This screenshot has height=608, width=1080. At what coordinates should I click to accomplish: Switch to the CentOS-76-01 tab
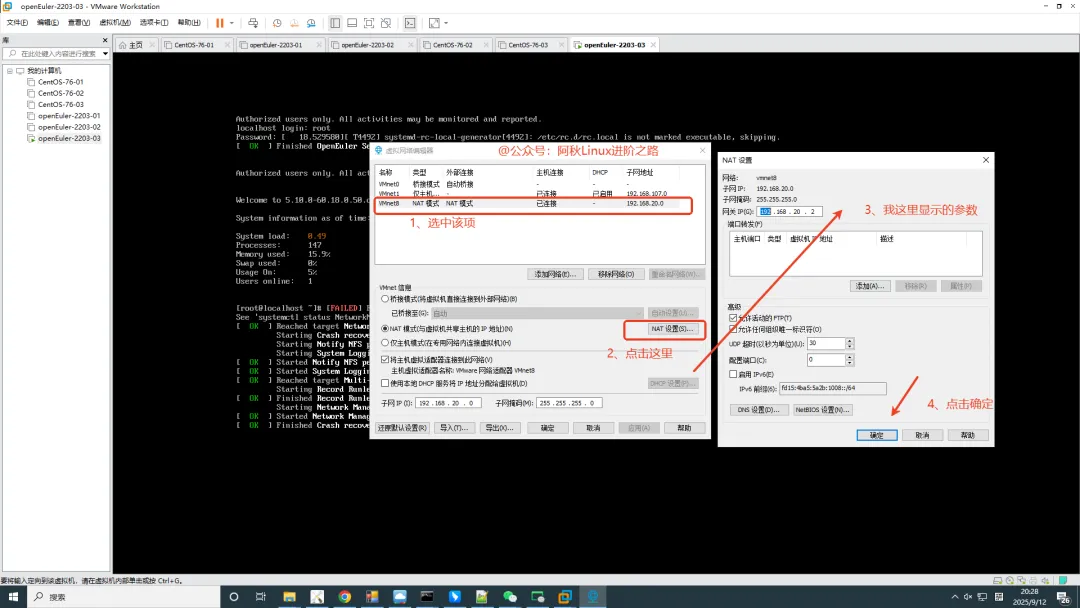[x=194, y=45]
